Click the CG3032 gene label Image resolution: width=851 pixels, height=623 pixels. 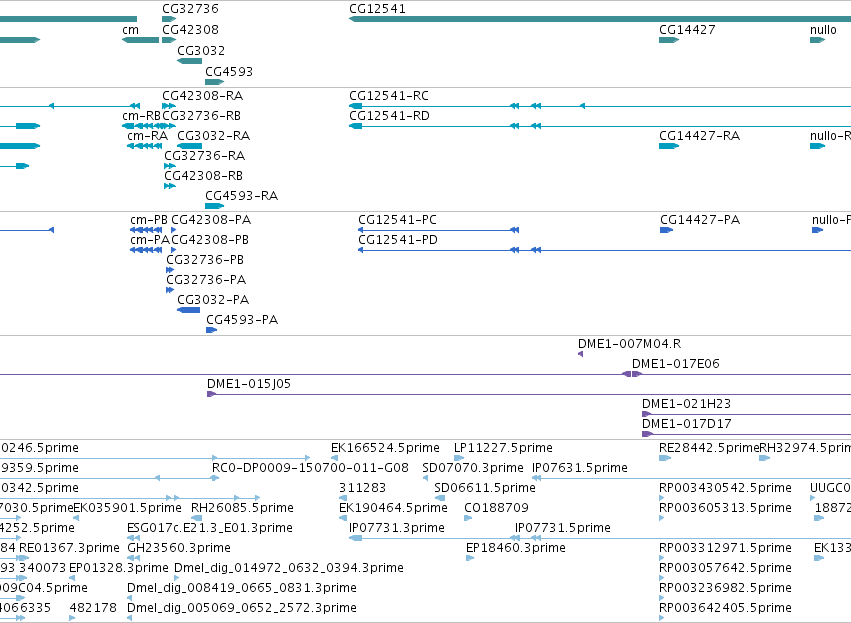coord(201,50)
